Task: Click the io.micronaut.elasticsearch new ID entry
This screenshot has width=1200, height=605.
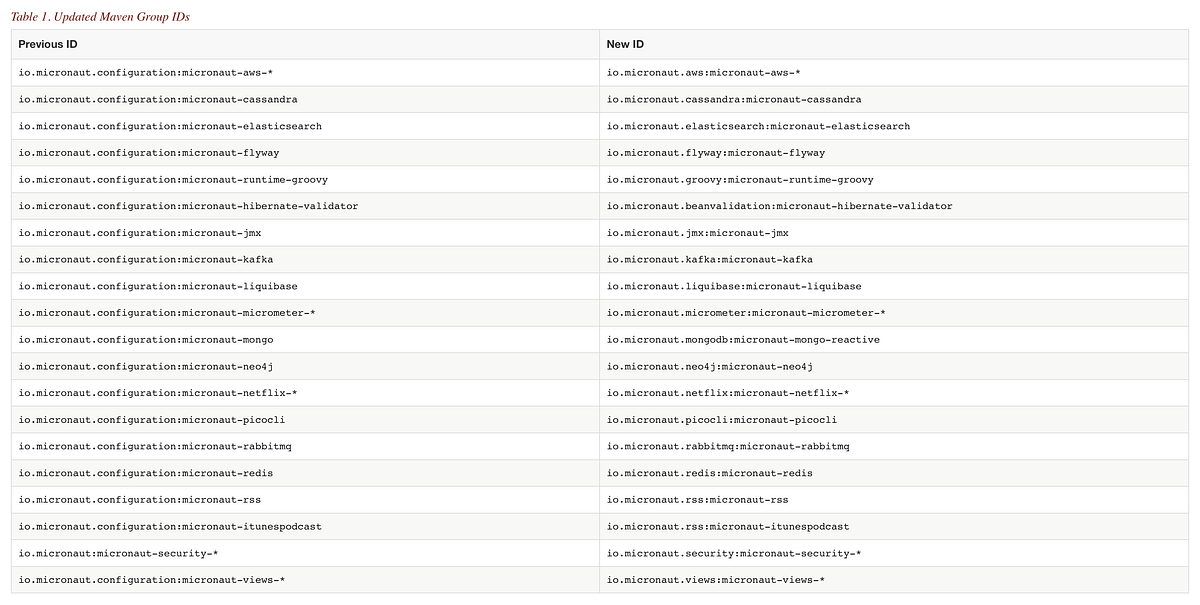Action: (x=757, y=126)
